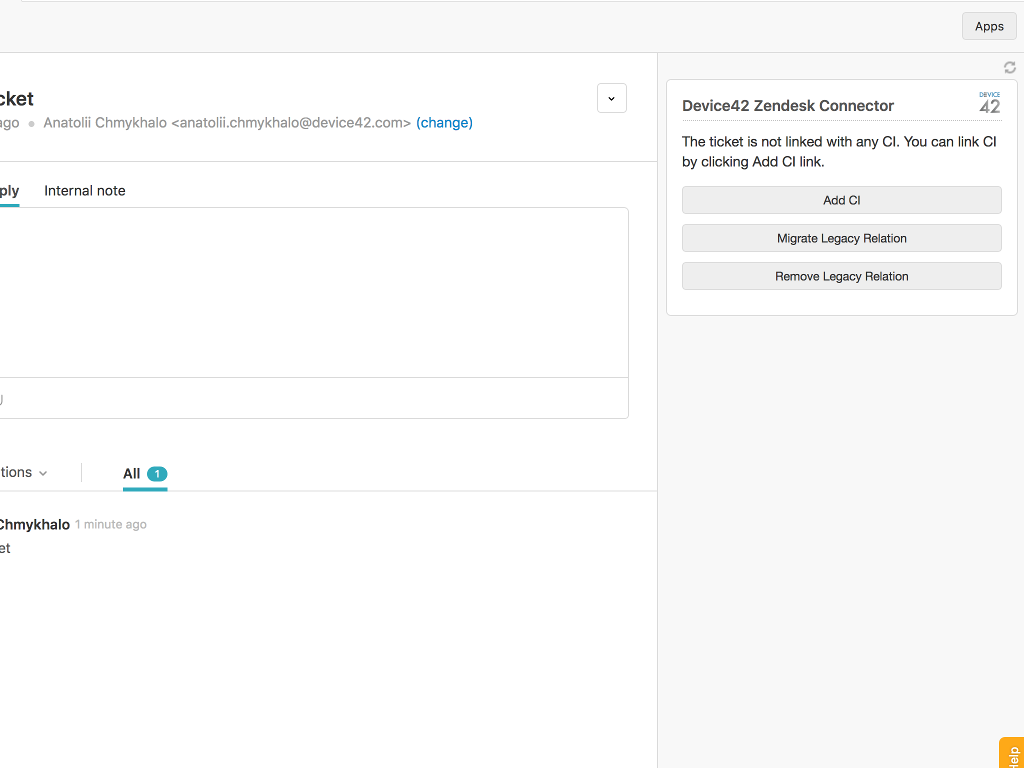Image resolution: width=1024 pixels, height=768 pixels.
Task: Refresh the apps sidebar with reload icon
Action: 1009,68
